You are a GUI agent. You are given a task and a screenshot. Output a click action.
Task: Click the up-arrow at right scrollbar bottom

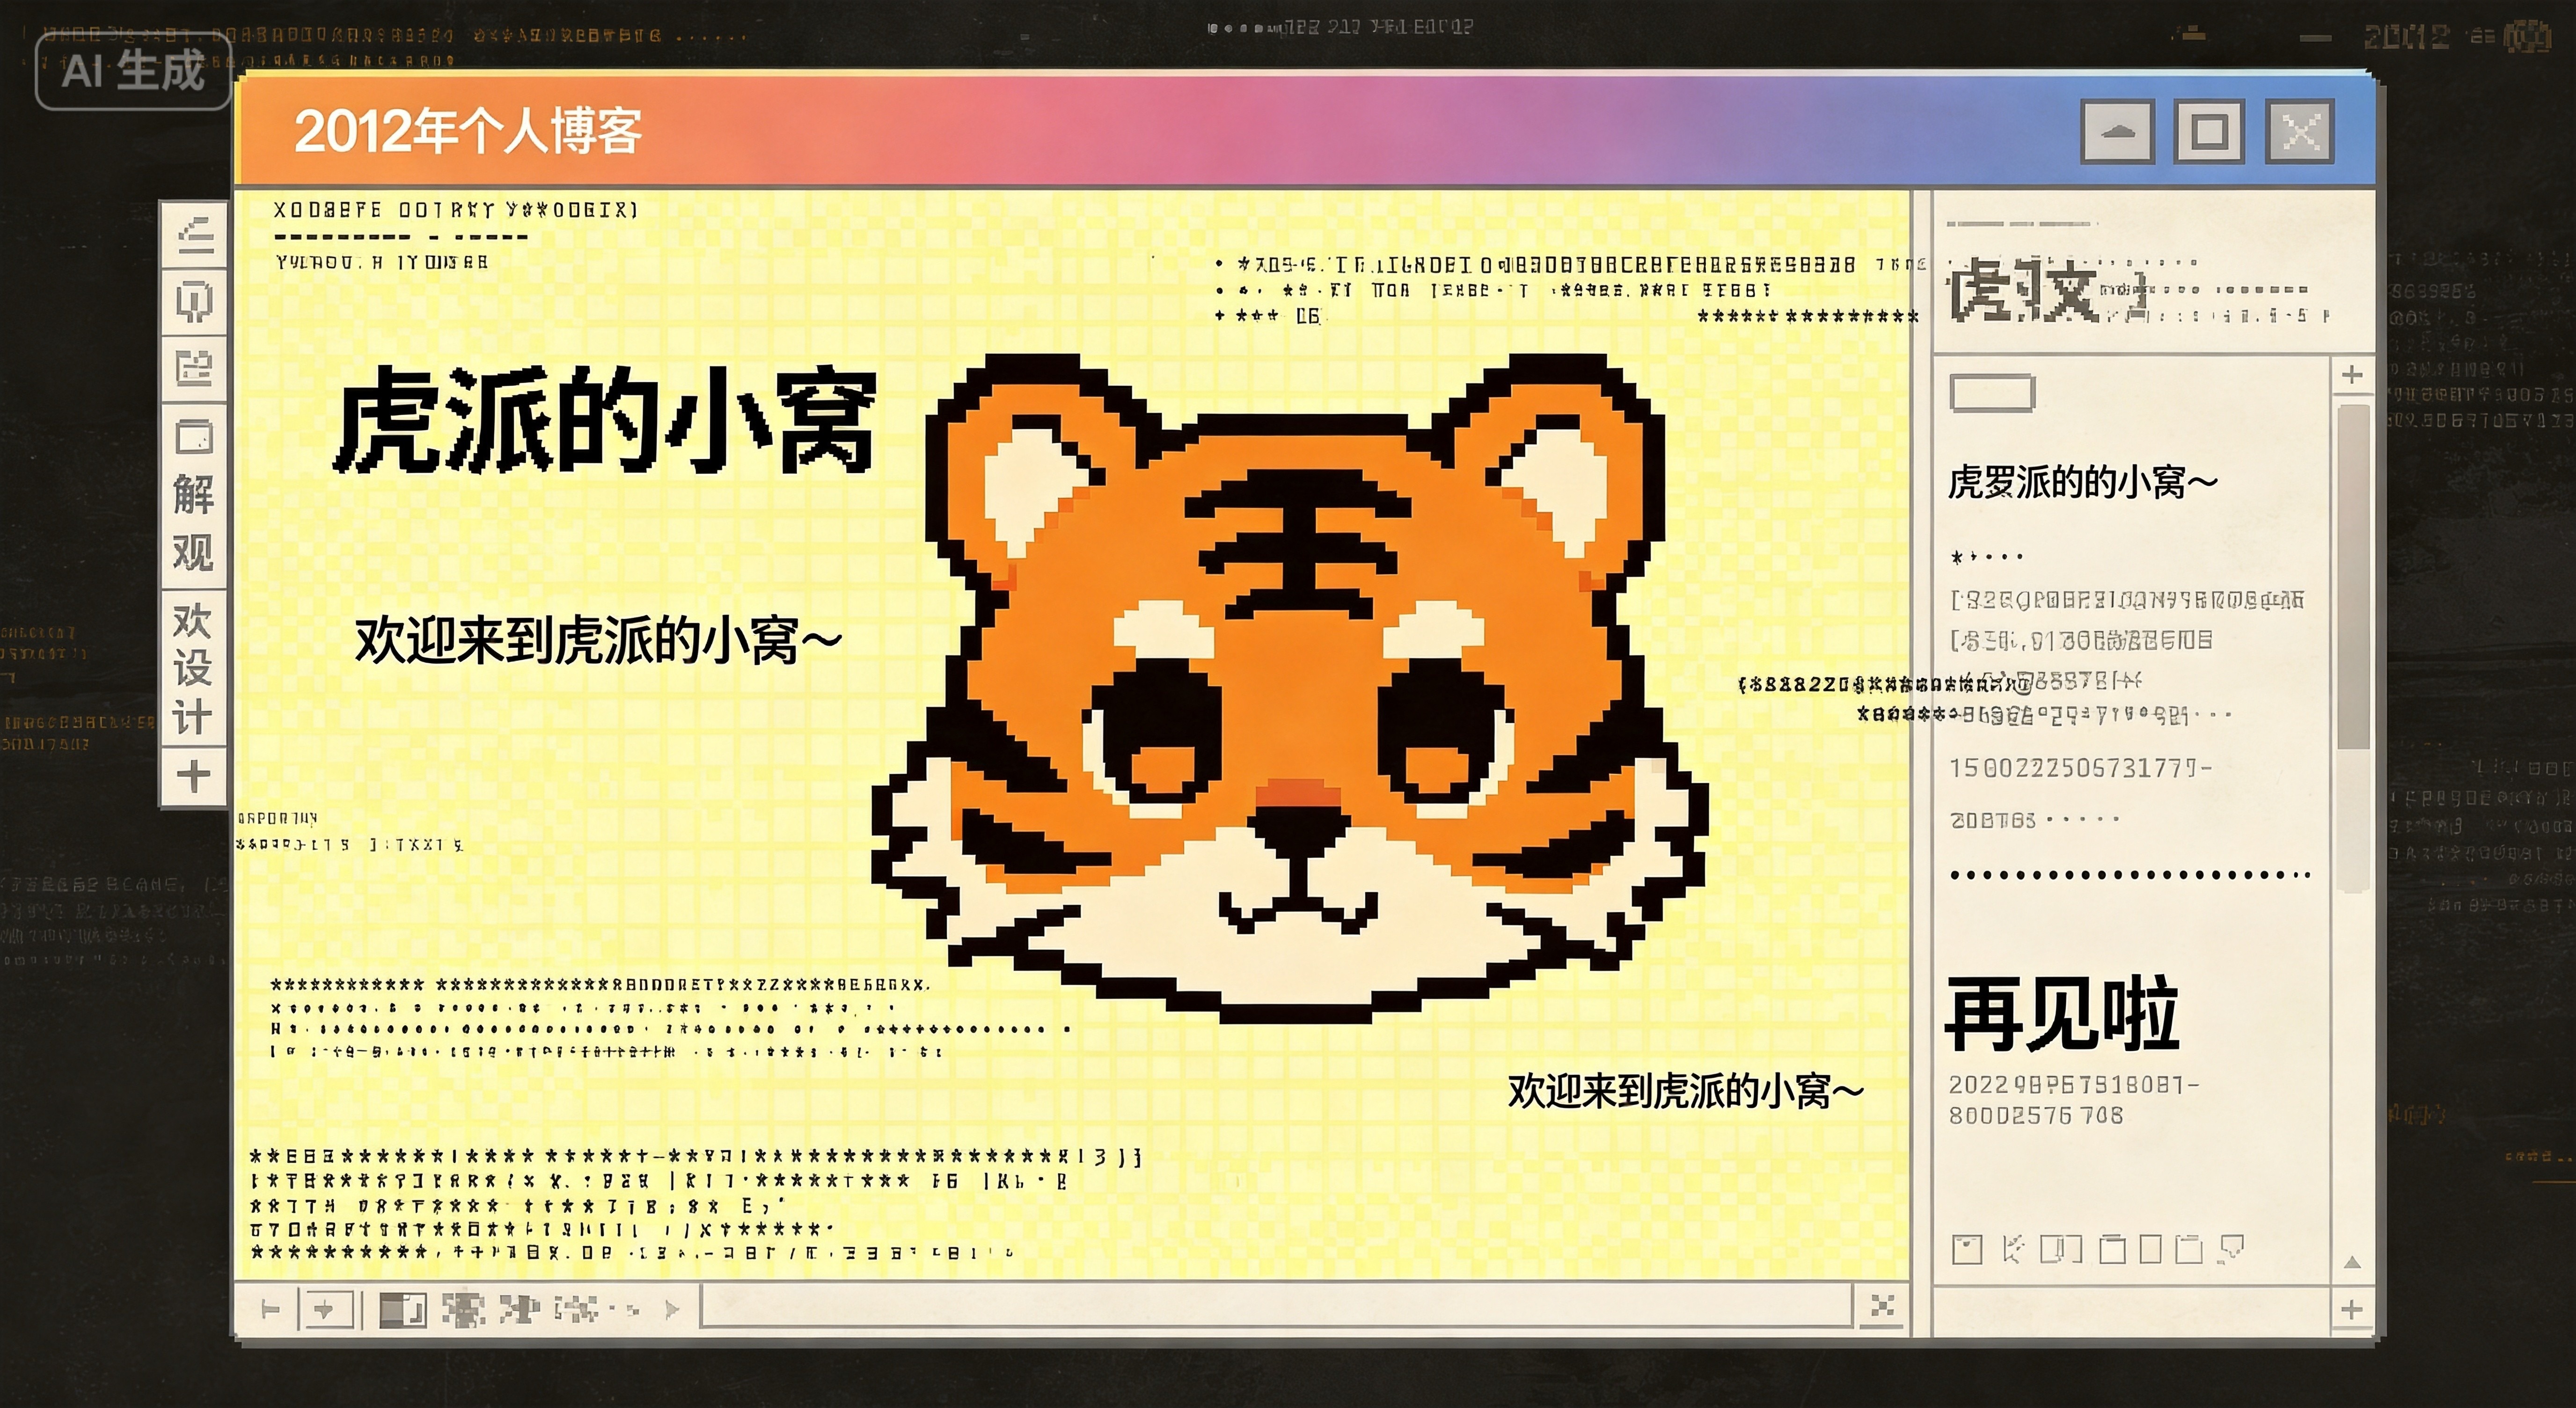(x=2353, y=1262)
